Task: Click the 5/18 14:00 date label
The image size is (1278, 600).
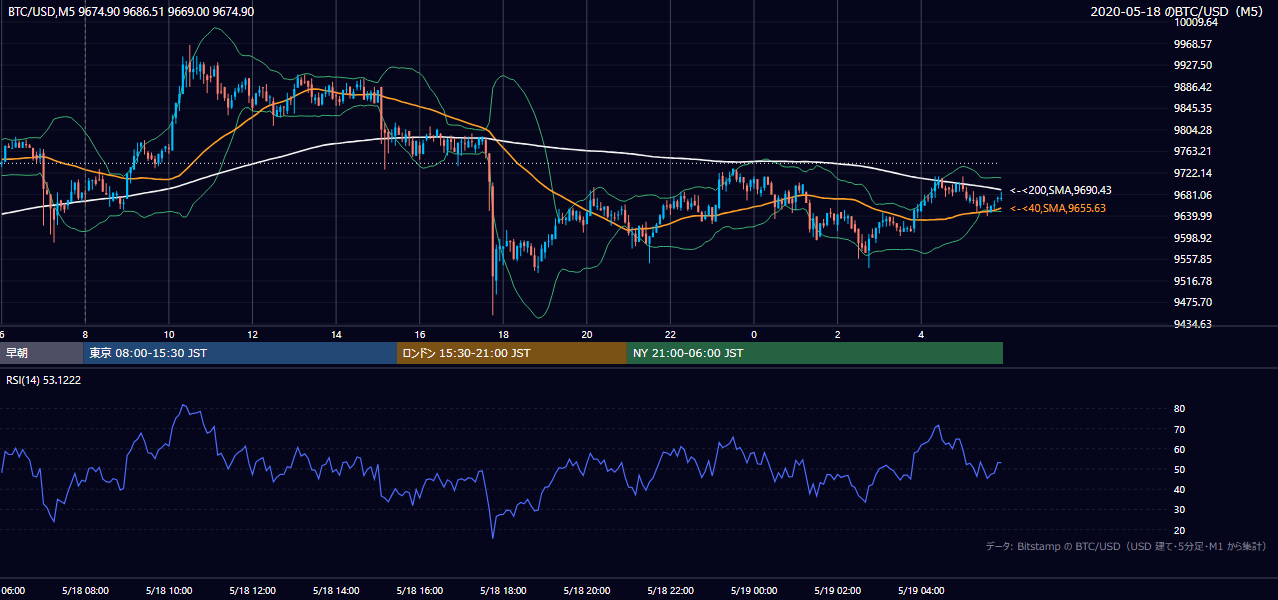Action: (336, 591)
